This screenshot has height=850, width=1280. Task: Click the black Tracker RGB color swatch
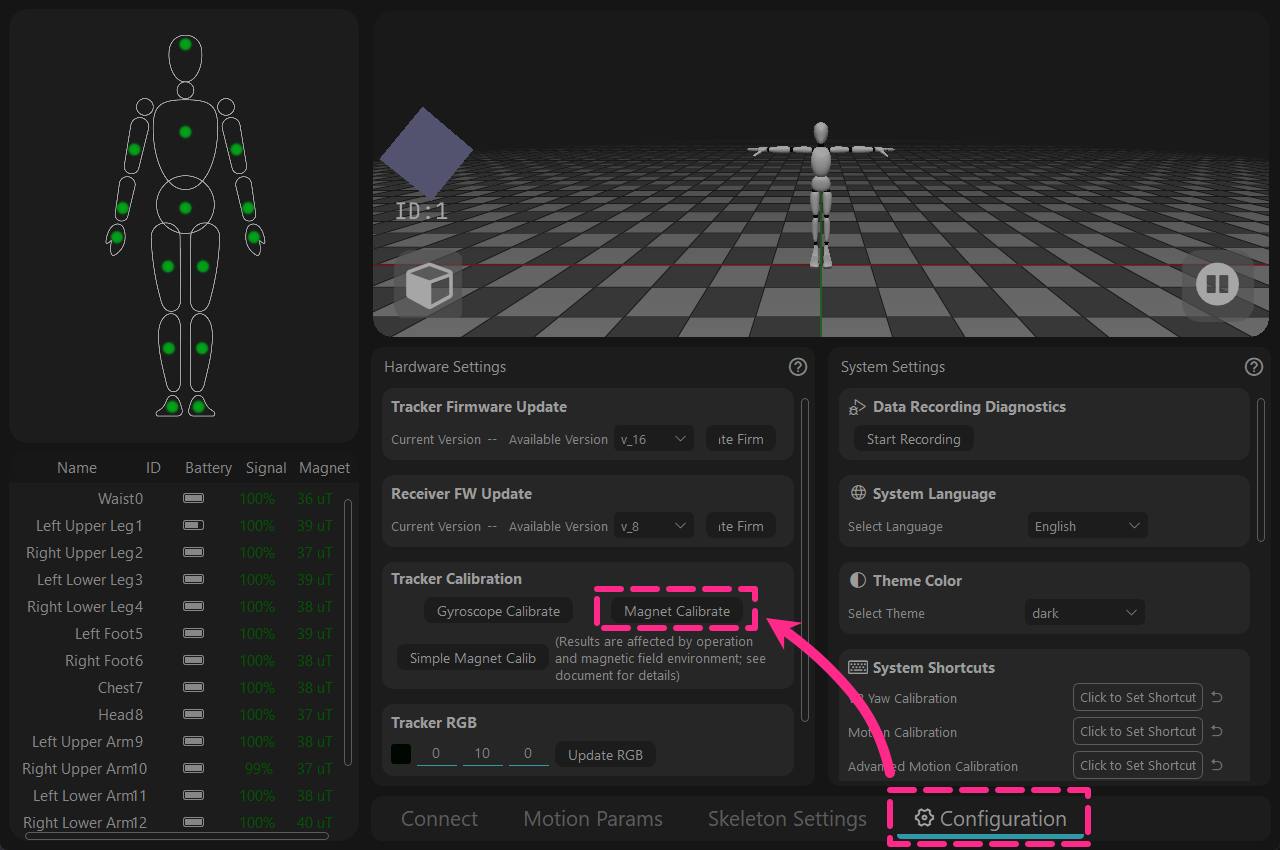401,755
